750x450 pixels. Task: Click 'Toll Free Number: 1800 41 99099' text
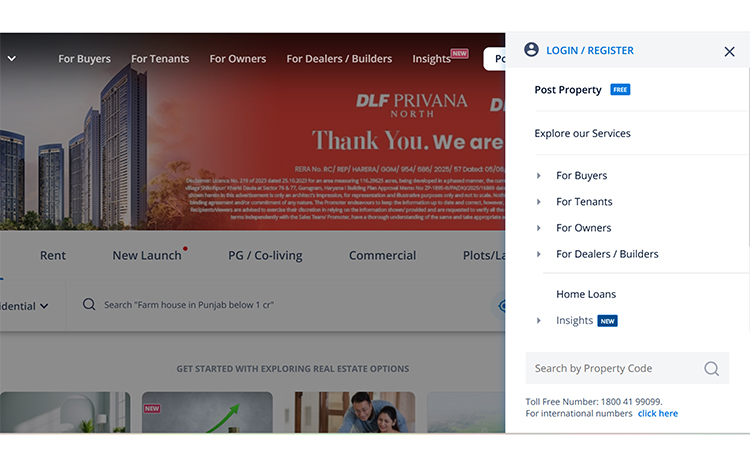(x=594, y=402)
